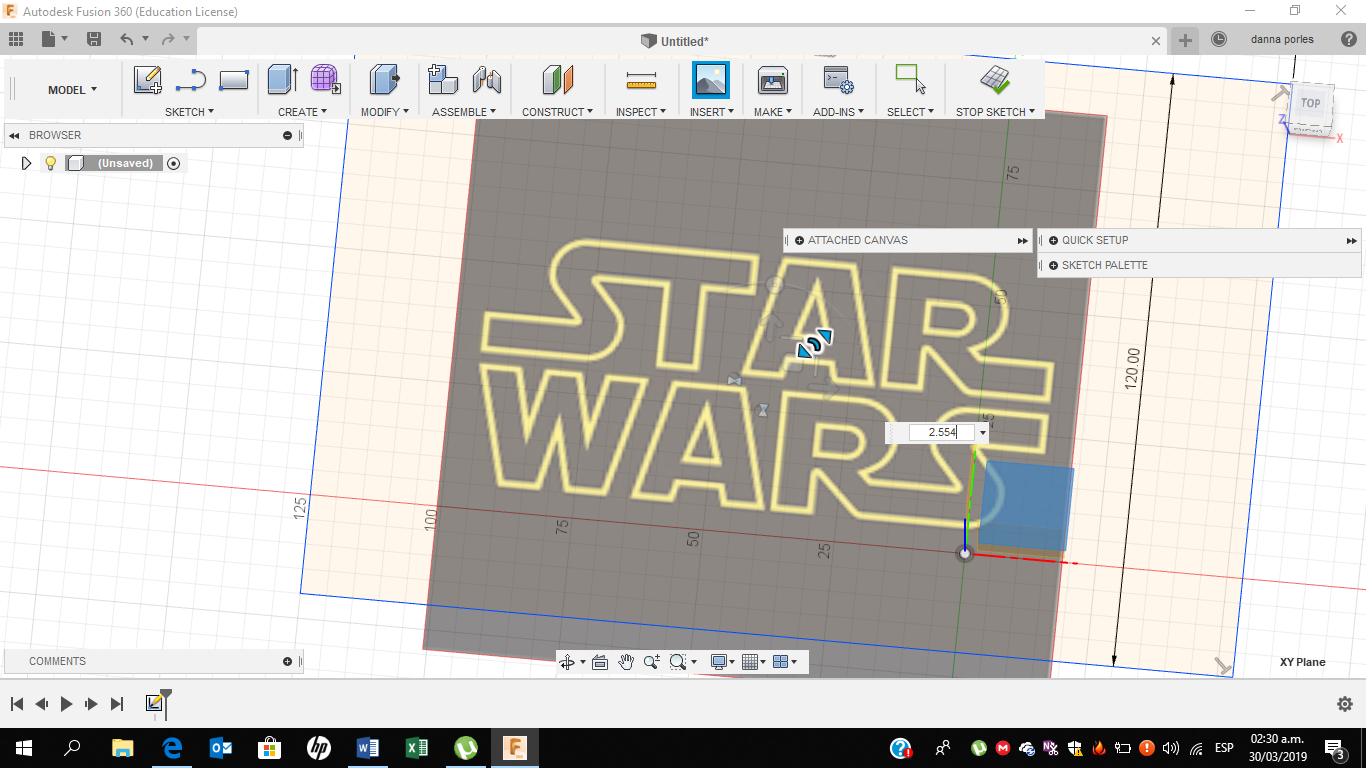Click the 2.554 value input field
Image resolution: width=1366 pixels, height=768 pixels.
point(941,432)
